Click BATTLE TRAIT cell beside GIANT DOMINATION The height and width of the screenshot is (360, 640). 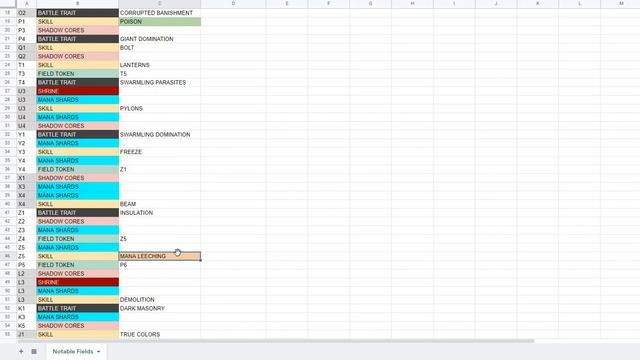[x=78, y=39]
